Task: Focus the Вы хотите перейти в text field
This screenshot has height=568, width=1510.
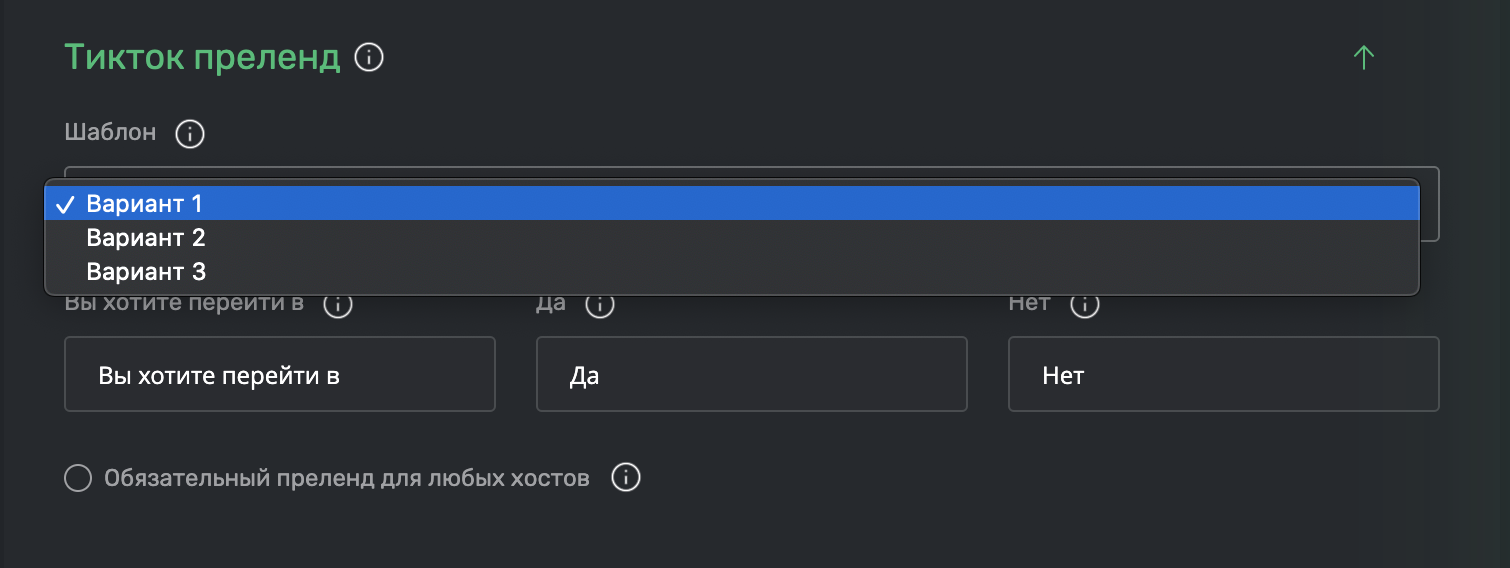Action: [280, 374]
